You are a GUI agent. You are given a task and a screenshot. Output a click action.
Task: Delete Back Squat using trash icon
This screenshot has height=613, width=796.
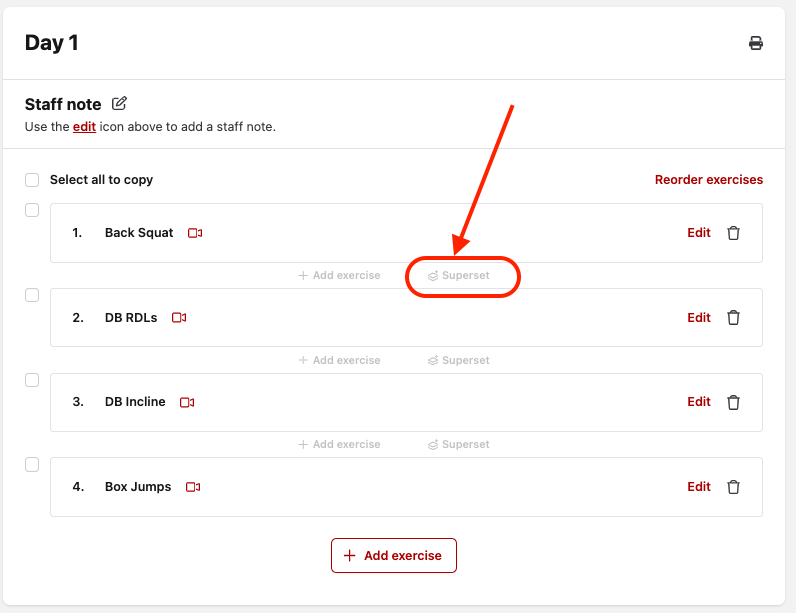(733, 233)
